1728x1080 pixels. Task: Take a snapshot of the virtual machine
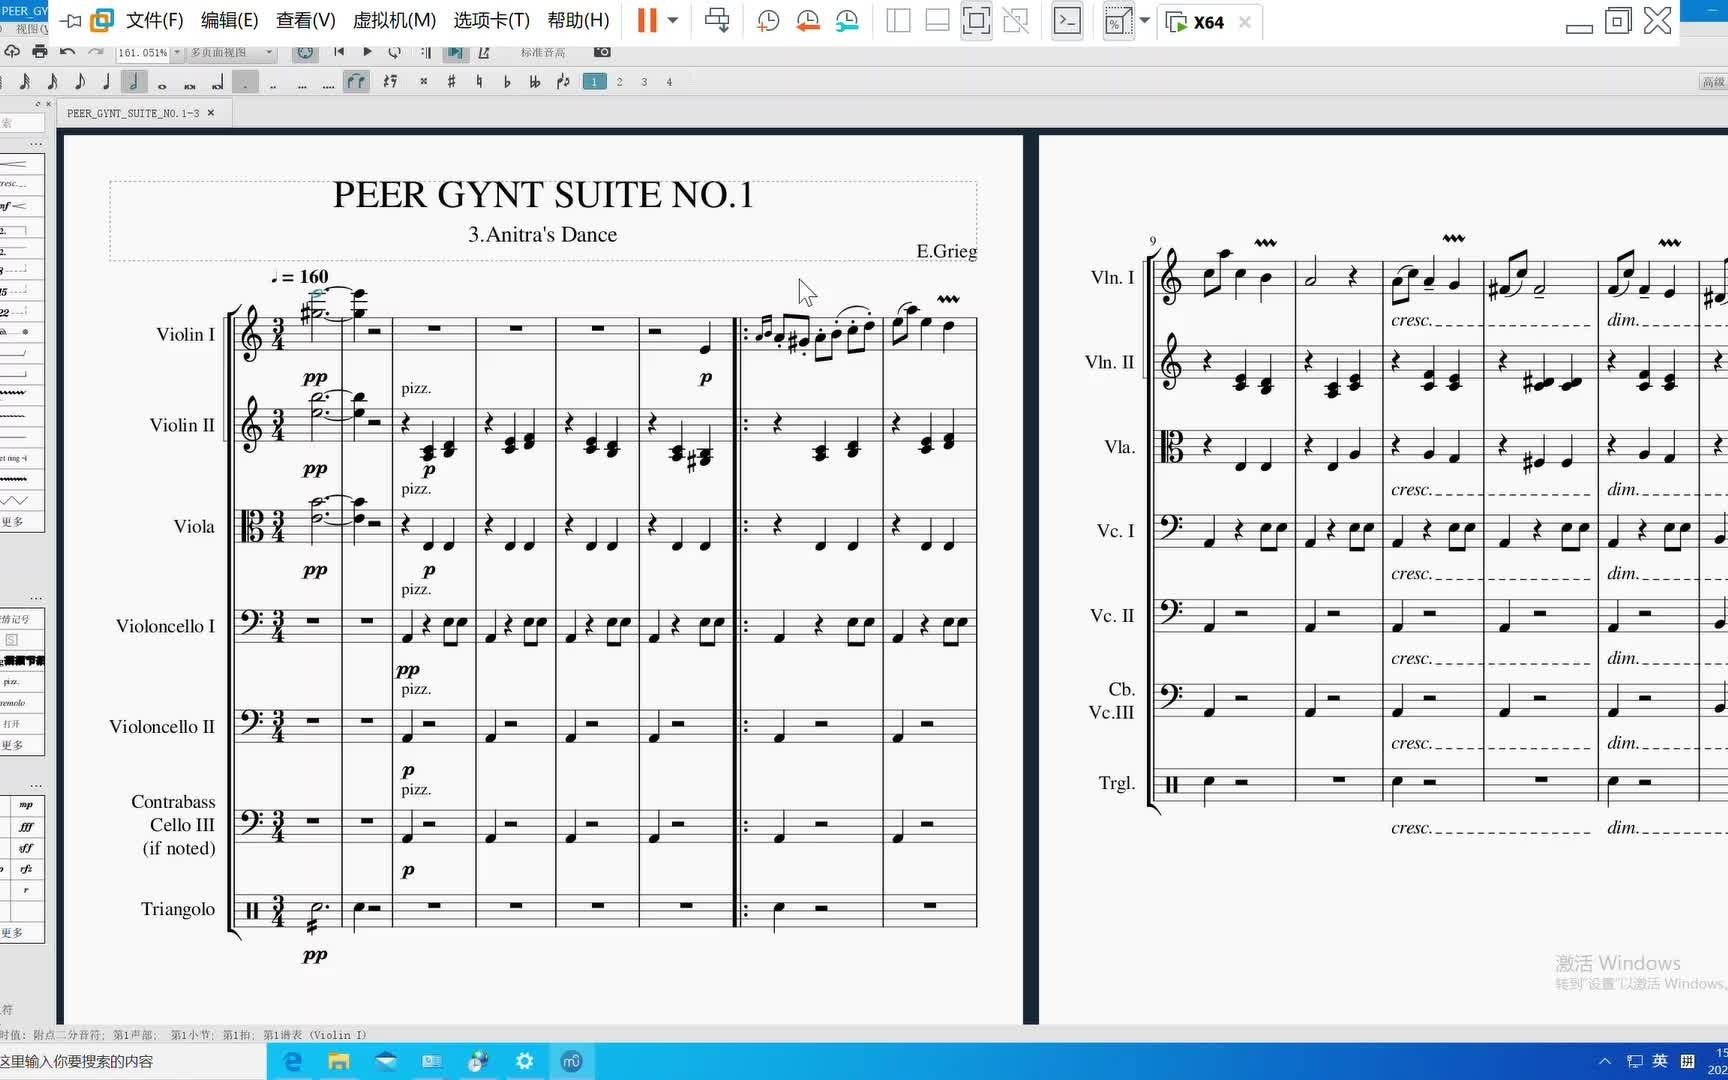coord(768,21)
